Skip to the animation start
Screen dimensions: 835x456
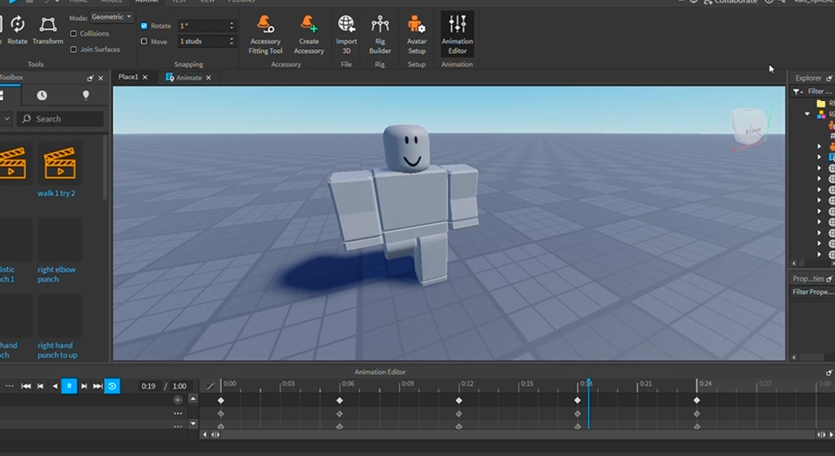[26, 386]
